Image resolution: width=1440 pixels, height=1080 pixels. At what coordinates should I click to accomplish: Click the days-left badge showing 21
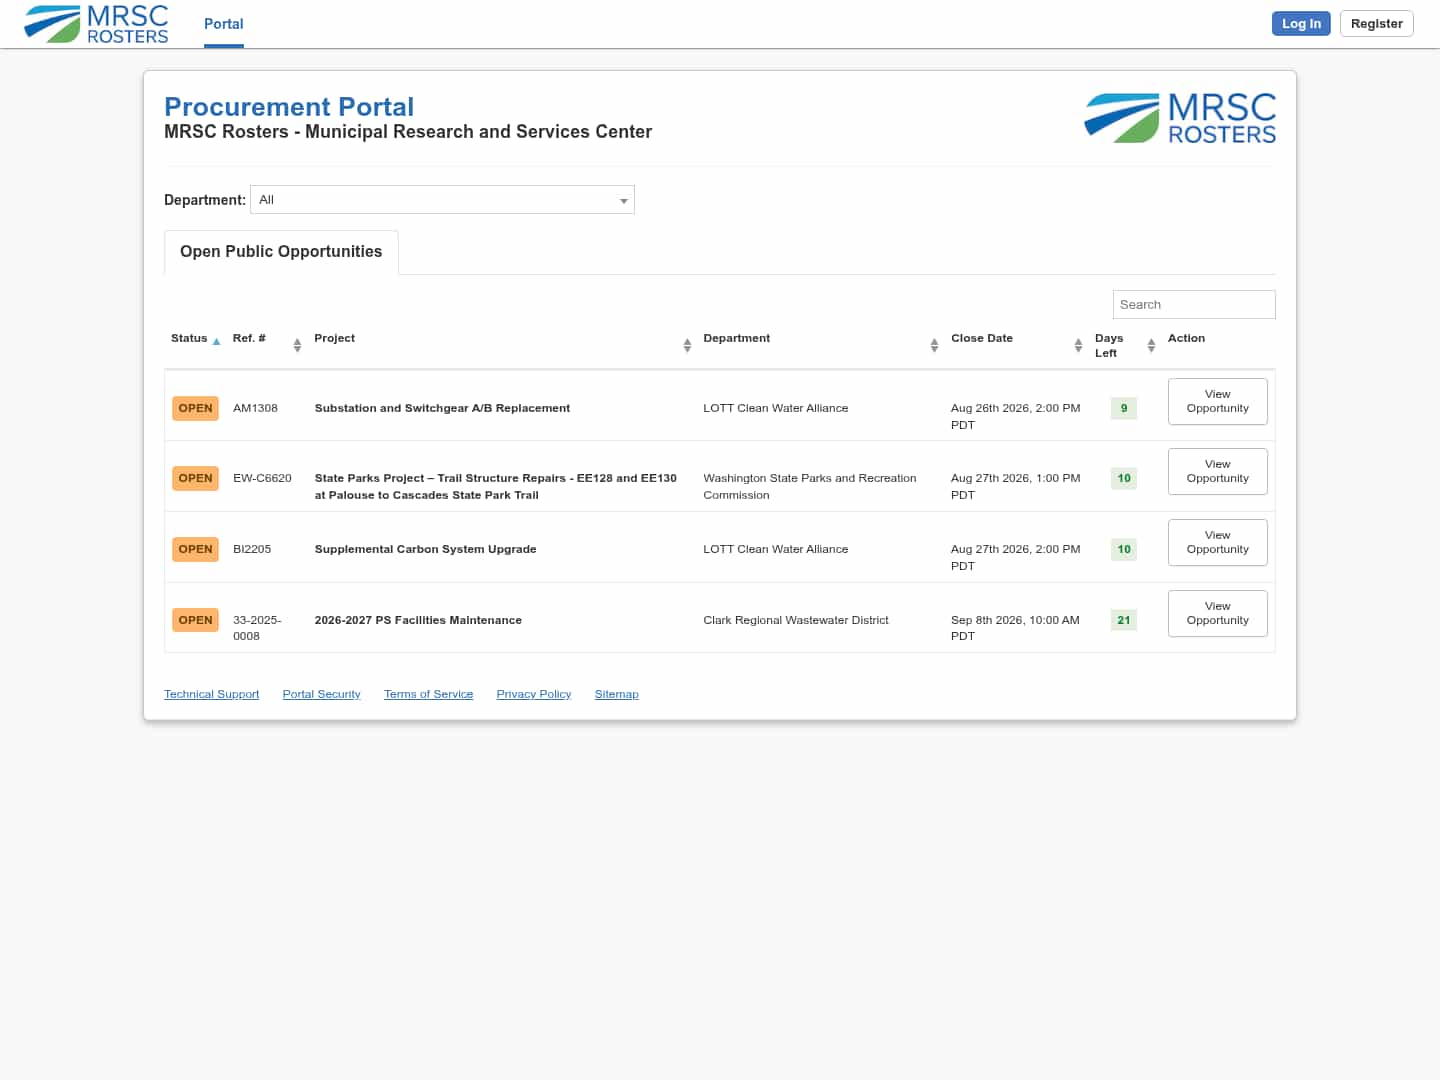pos(1124,620)
